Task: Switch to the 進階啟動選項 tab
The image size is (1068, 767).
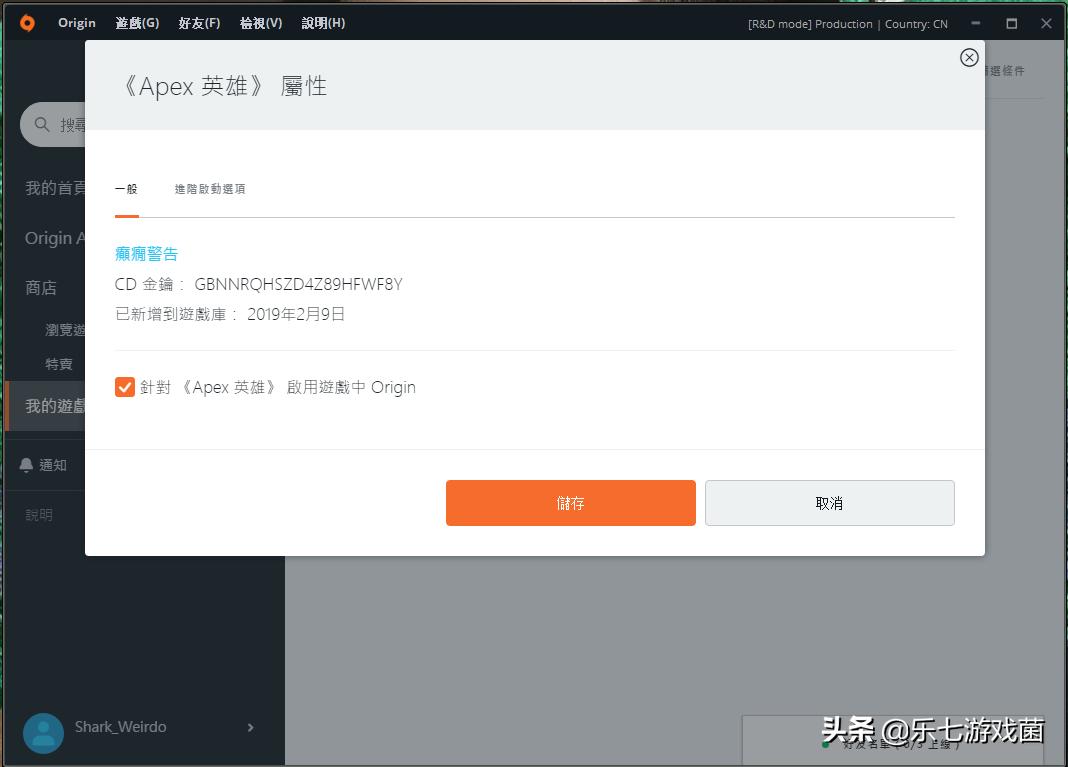Action: [x=210, y=188]
